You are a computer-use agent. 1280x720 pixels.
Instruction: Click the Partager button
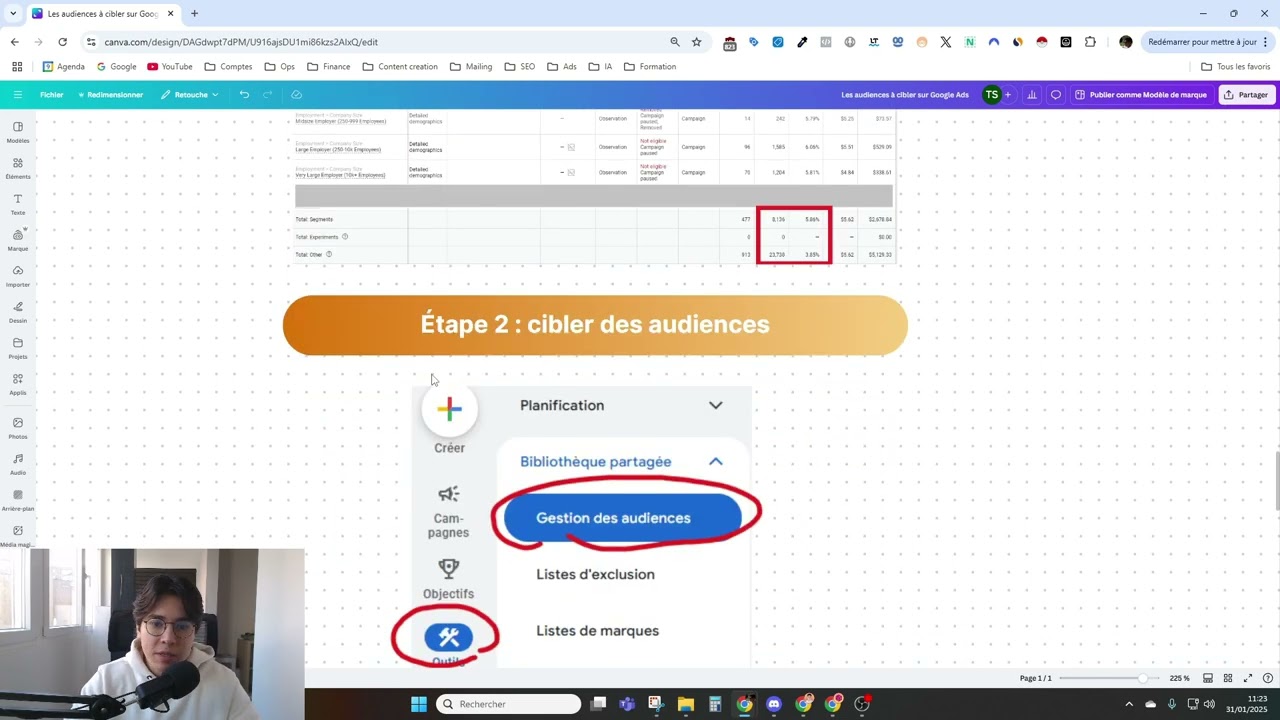[x=1246, y=95]
